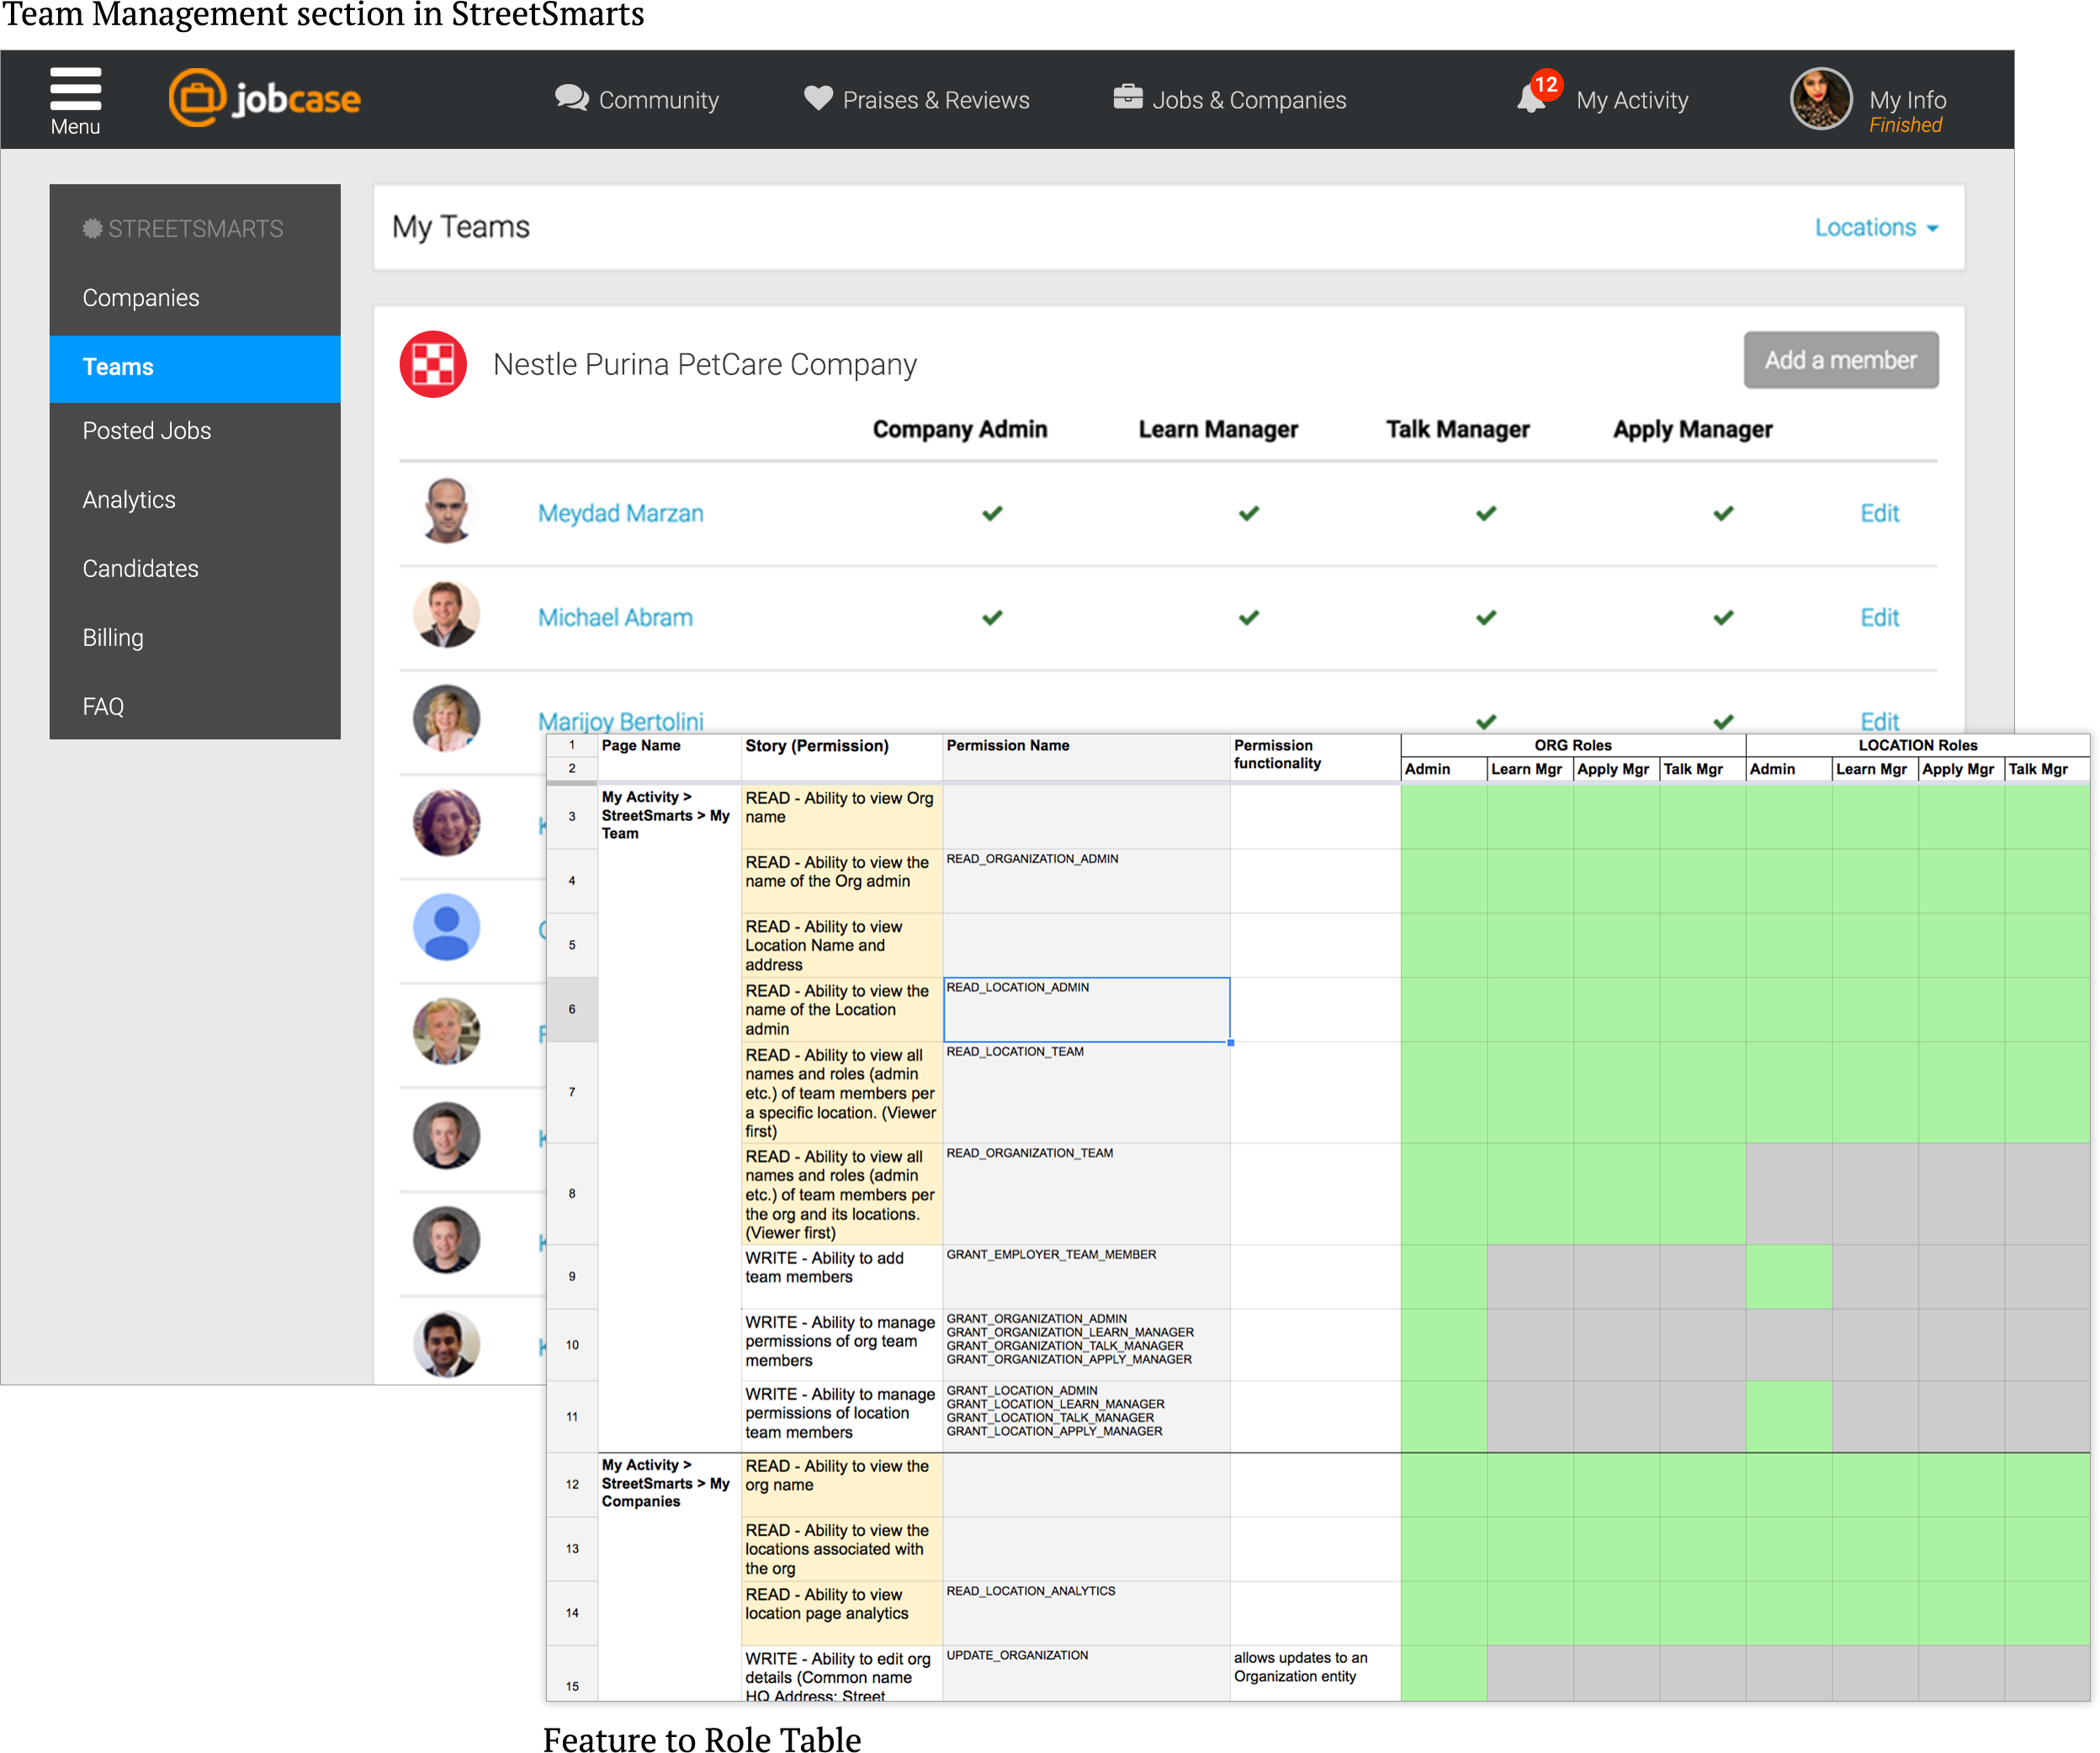Open Analytics in the sidebar
Screen dimensions: 2100x1753
click(x=195, y=500)
